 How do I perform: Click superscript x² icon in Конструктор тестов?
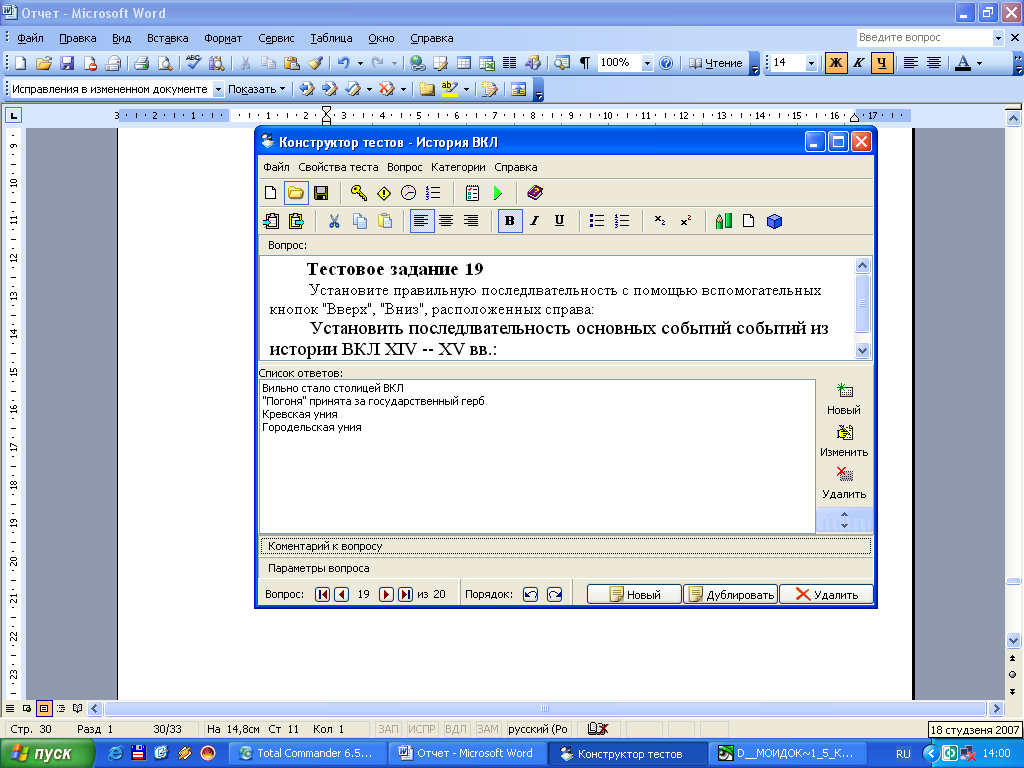[686, 221]
